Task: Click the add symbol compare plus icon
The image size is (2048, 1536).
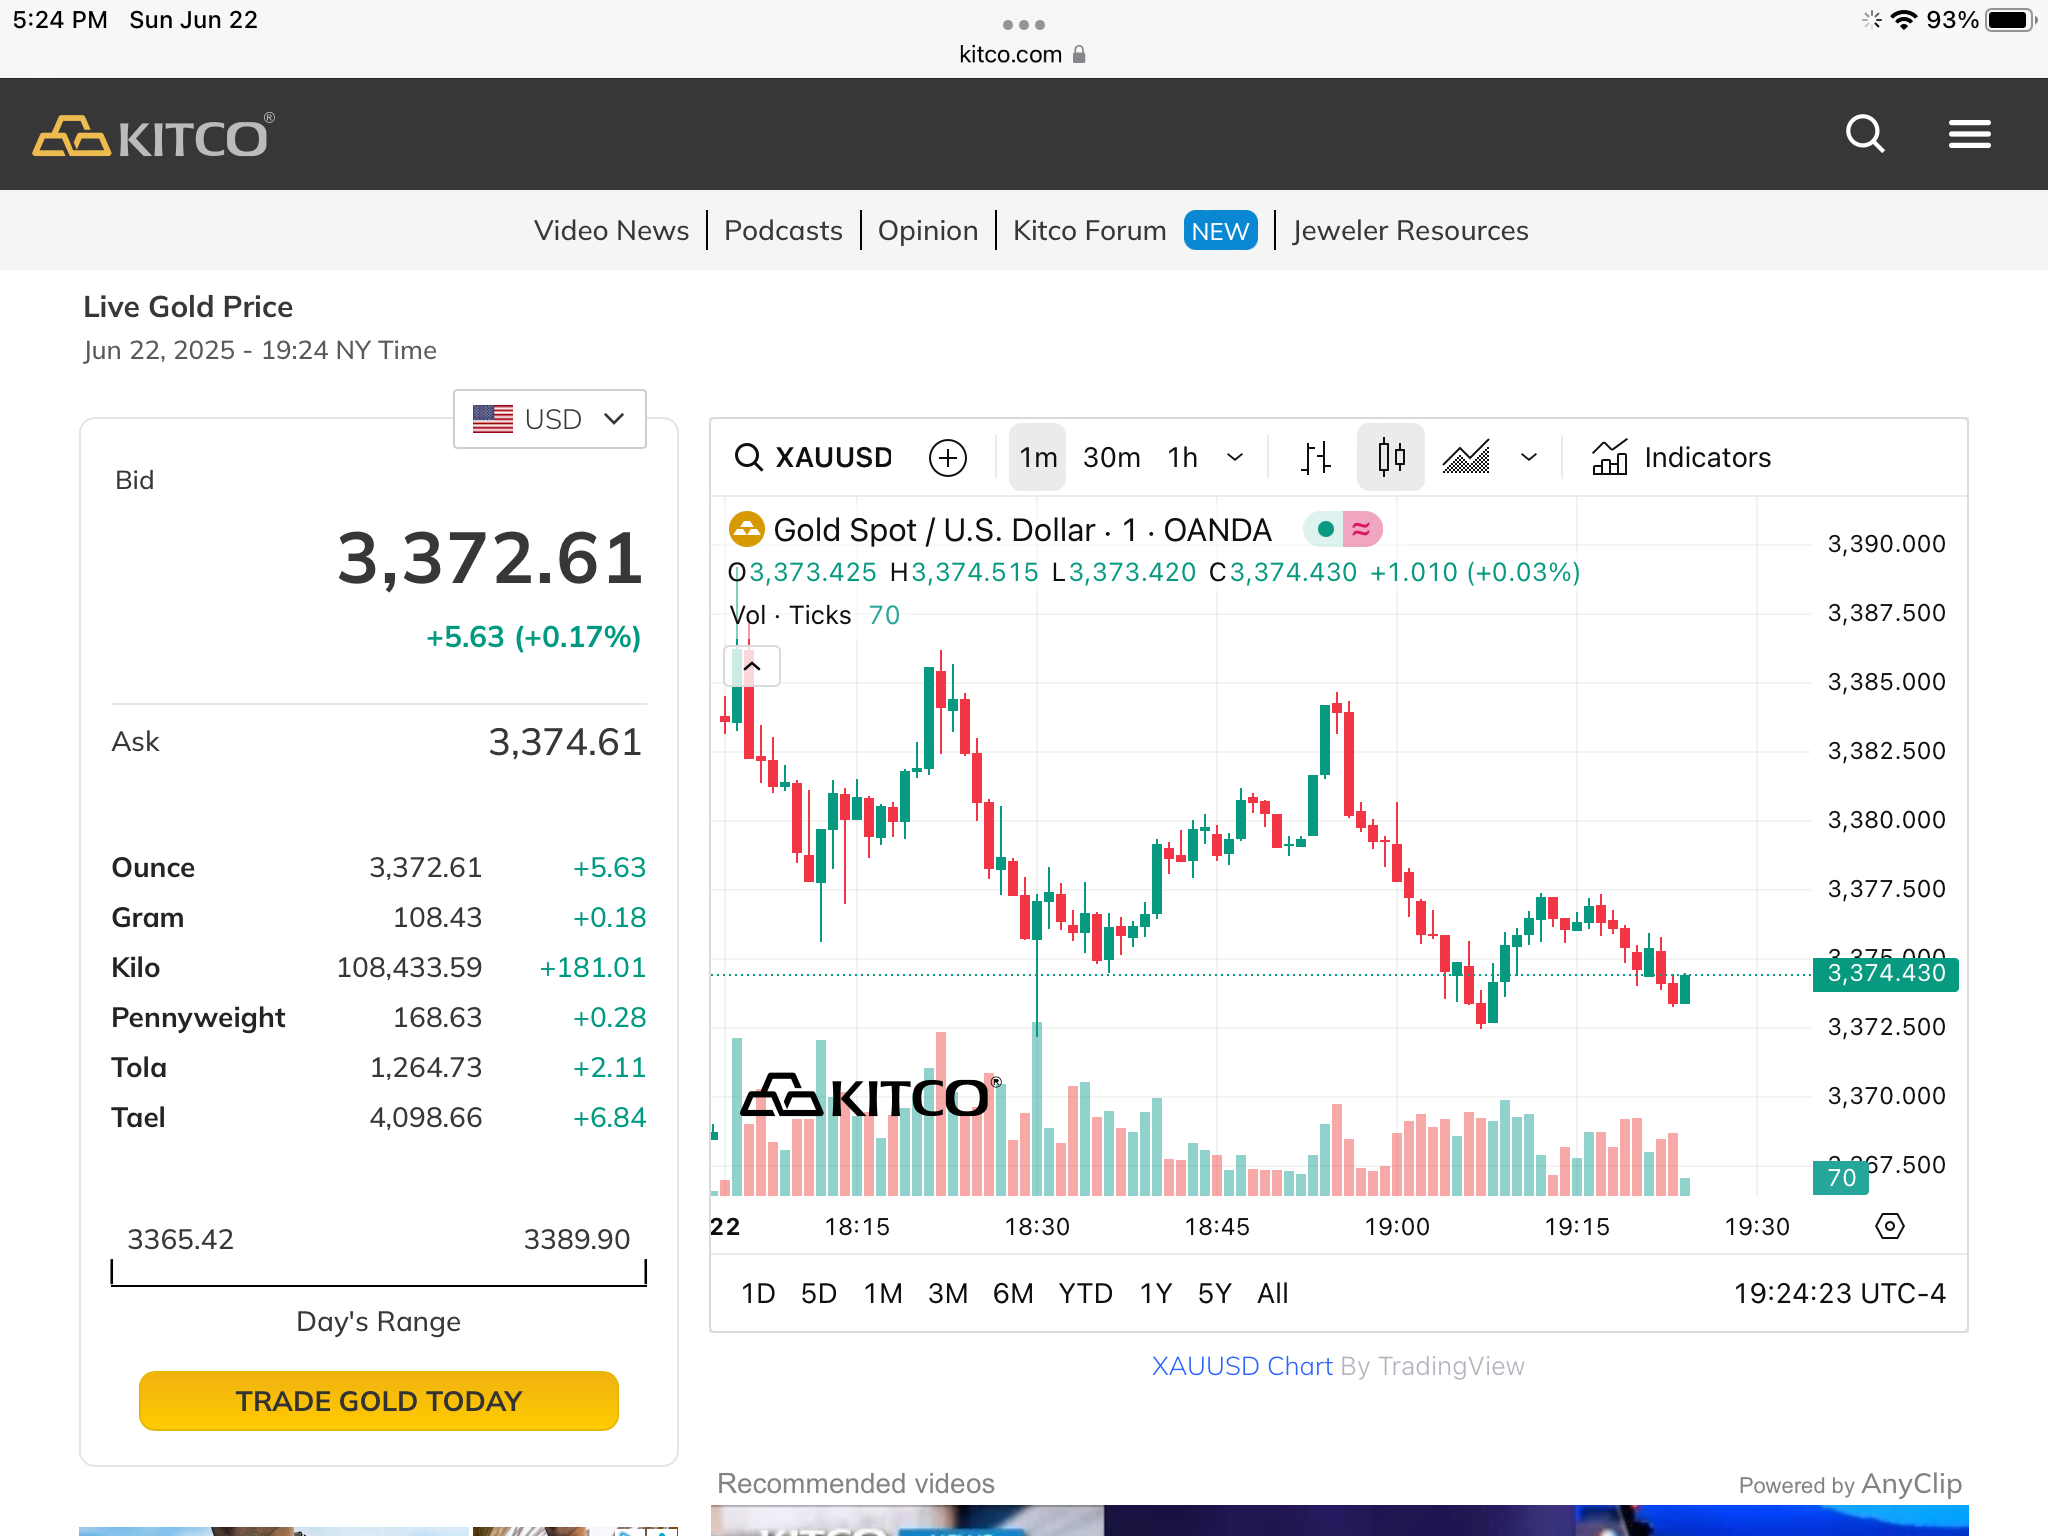Action: (x=947, y=458)
